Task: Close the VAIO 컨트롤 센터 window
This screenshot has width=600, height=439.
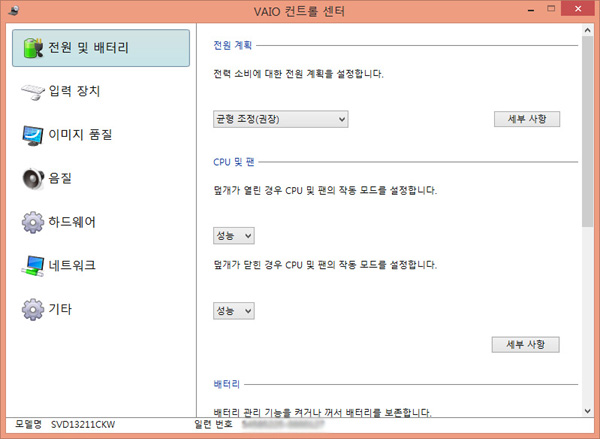Action: 578,9
